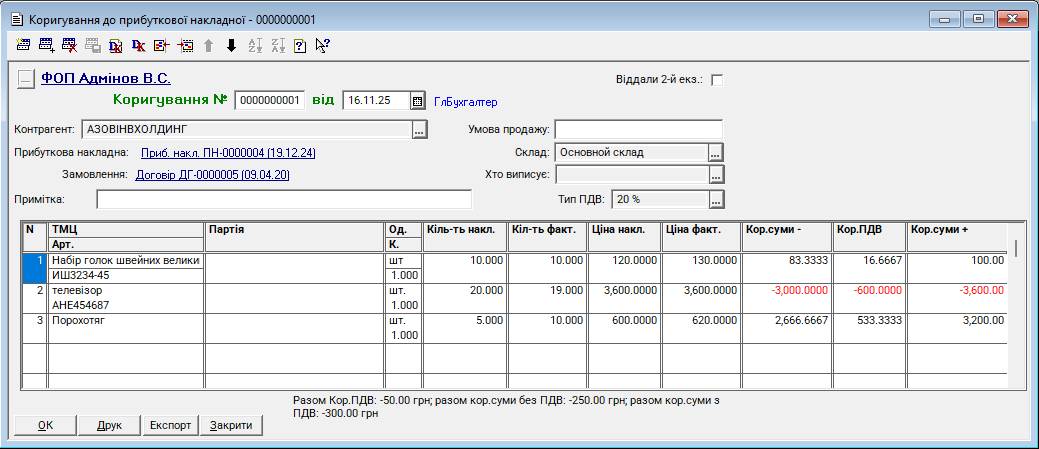The image size is (1039, 449).
Task: Open the Хто виписує selection ellipsis button
Action: tap(715, 175)
